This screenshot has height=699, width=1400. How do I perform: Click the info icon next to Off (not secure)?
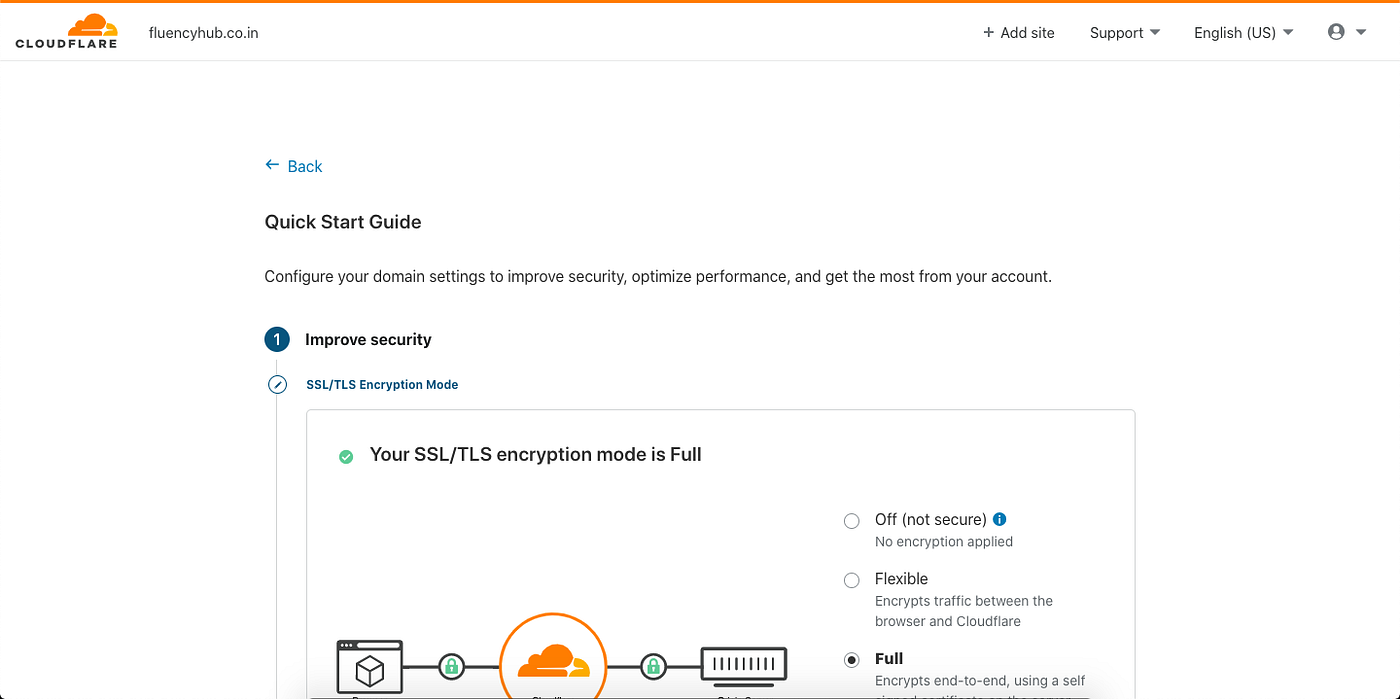tap(999, 519)
